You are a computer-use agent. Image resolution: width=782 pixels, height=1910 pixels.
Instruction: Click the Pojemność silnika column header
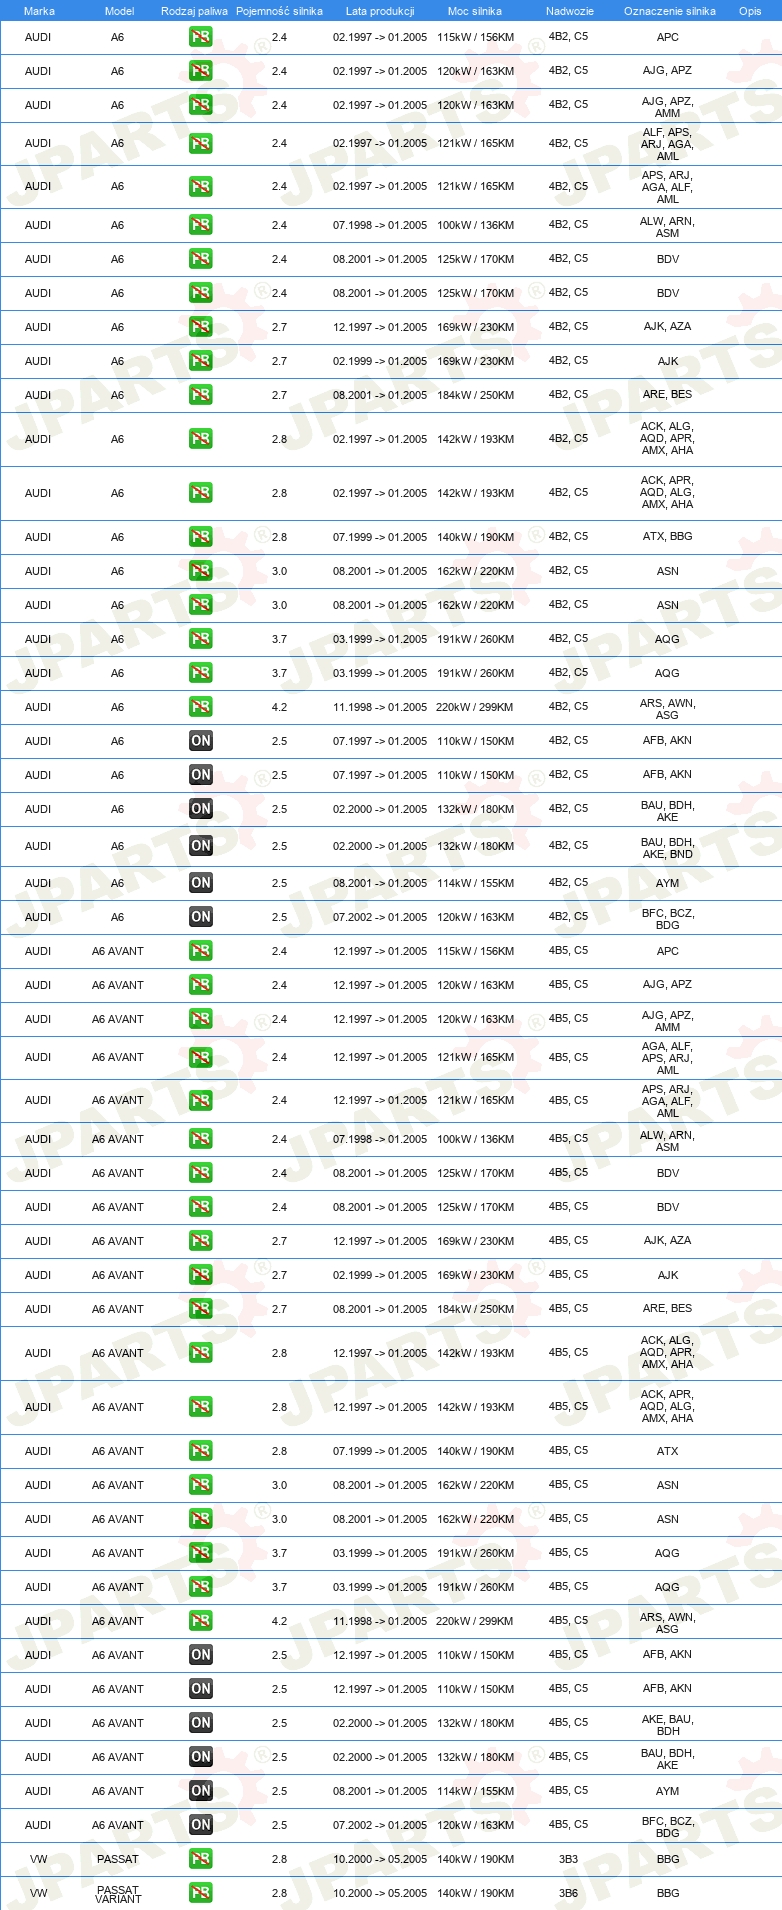[x=279, y=11]
